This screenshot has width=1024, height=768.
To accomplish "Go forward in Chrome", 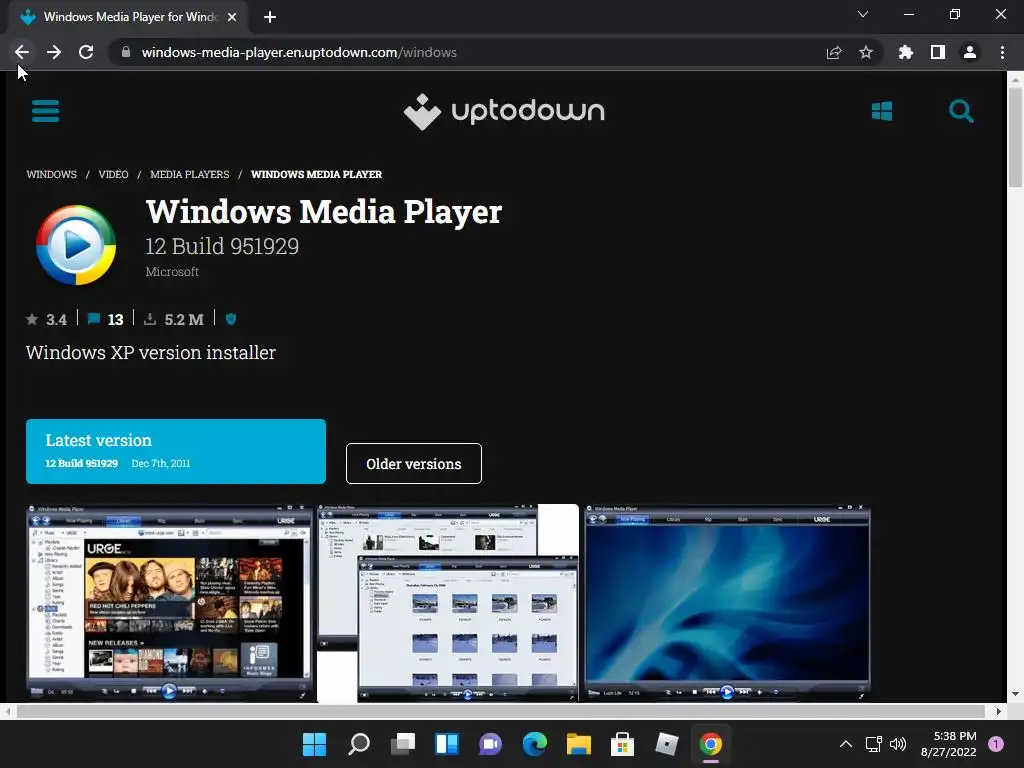I will click(x=54, y=52).
